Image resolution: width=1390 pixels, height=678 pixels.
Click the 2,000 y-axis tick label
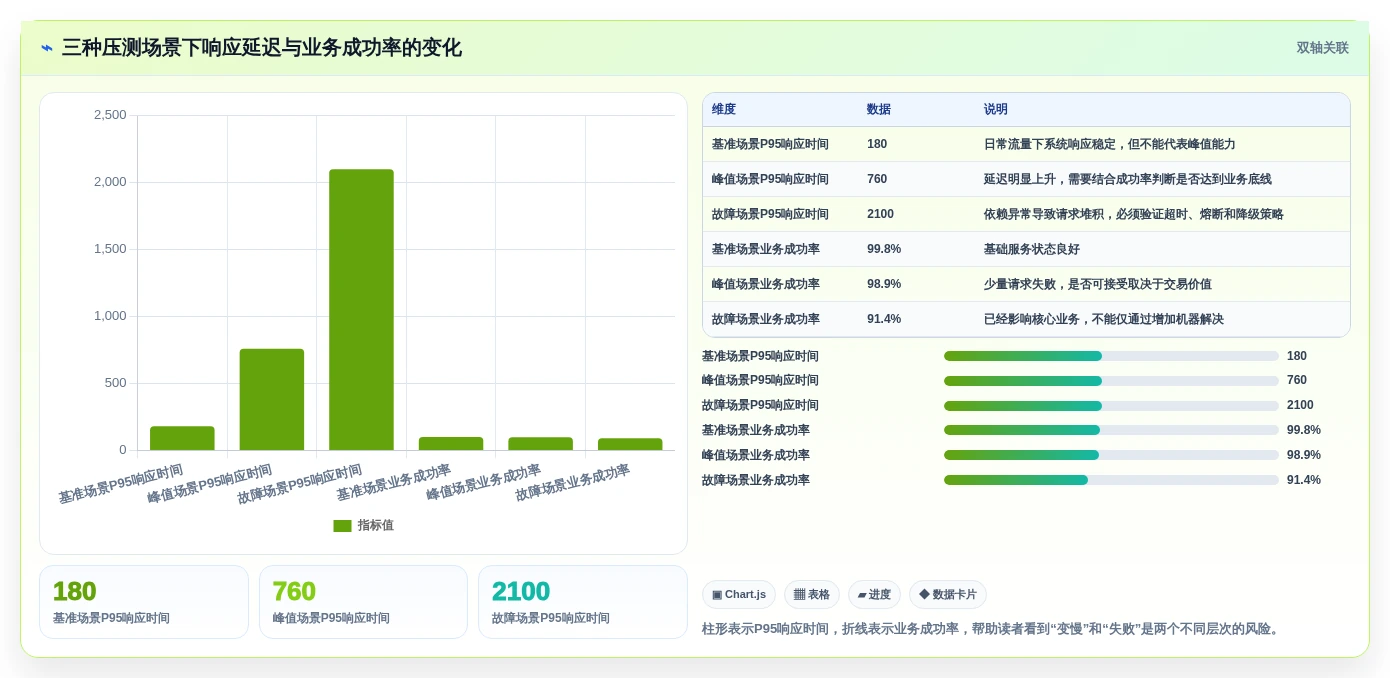[x=110, y=182]
